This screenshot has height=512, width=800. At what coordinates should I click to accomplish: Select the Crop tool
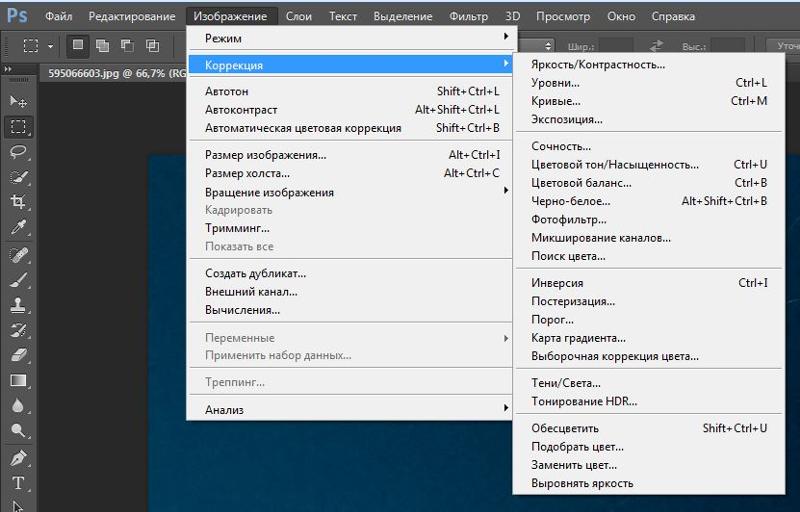[18, 202]
